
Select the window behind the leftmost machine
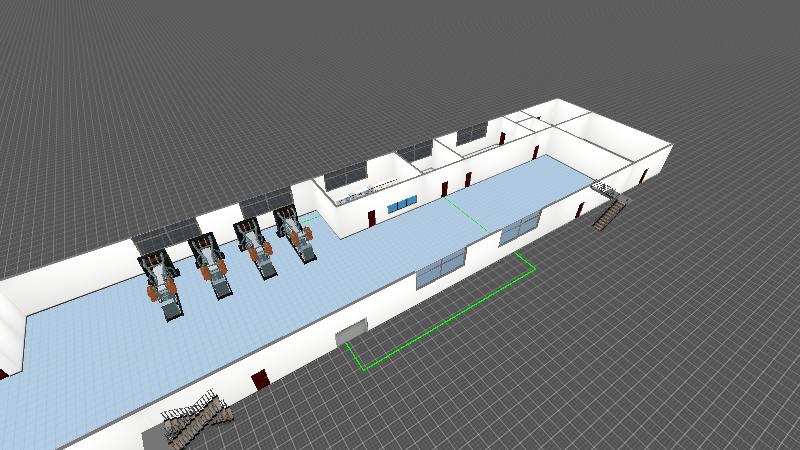tap(152, 242)
